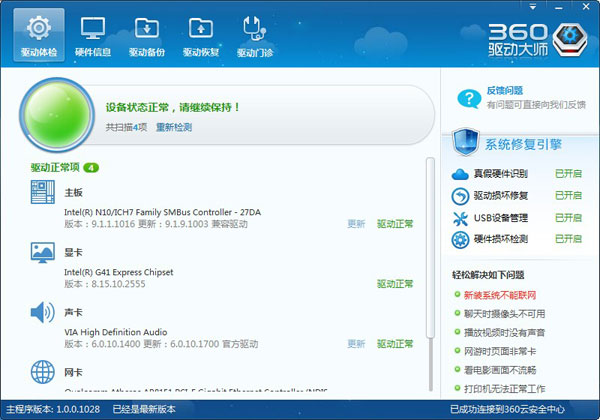Click the 驱动损坏修复 restore icon
This screenshot has width=600, height=420.
pyautogui.click(x=460, y=196)
